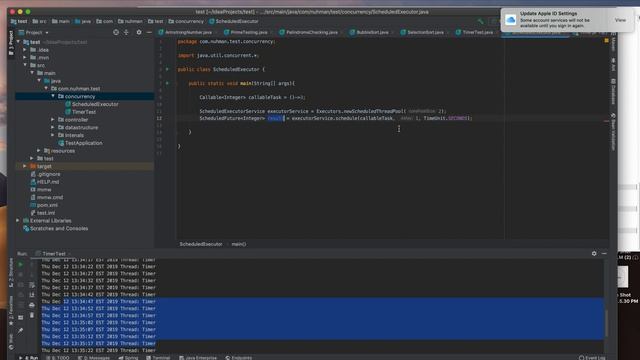This screenshot has height=360, width=640.
Task: Select TestApplication in project tree
Action: click(80, 143)
